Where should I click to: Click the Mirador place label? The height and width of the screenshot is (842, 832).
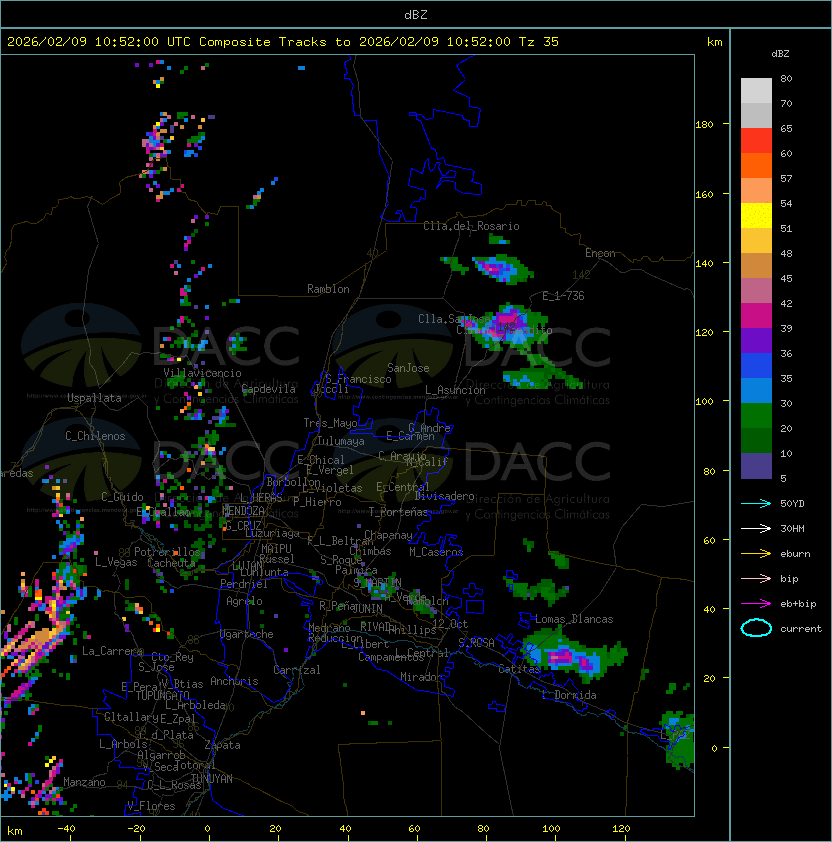pos(421,677)
